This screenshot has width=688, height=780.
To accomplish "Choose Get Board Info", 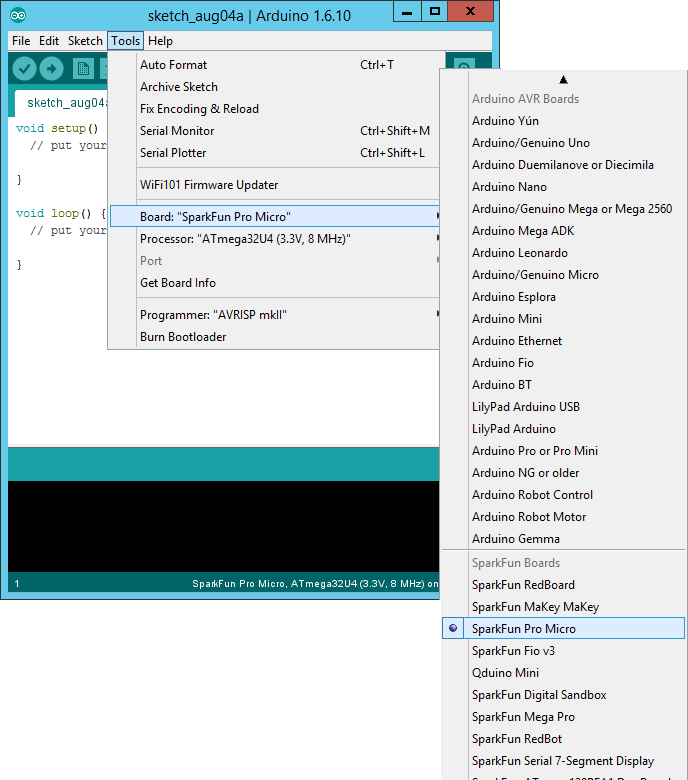I will [275, 283].
